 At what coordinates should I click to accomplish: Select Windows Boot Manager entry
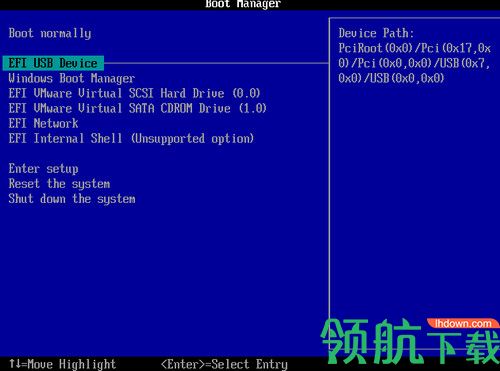coord(72,79)
